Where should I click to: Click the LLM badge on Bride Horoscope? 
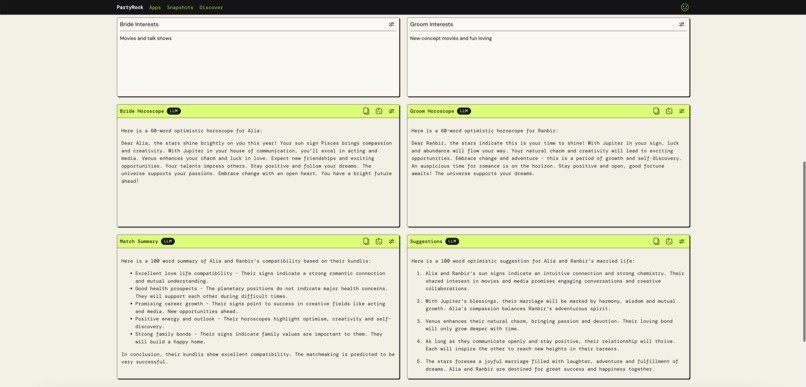point(174,111)
